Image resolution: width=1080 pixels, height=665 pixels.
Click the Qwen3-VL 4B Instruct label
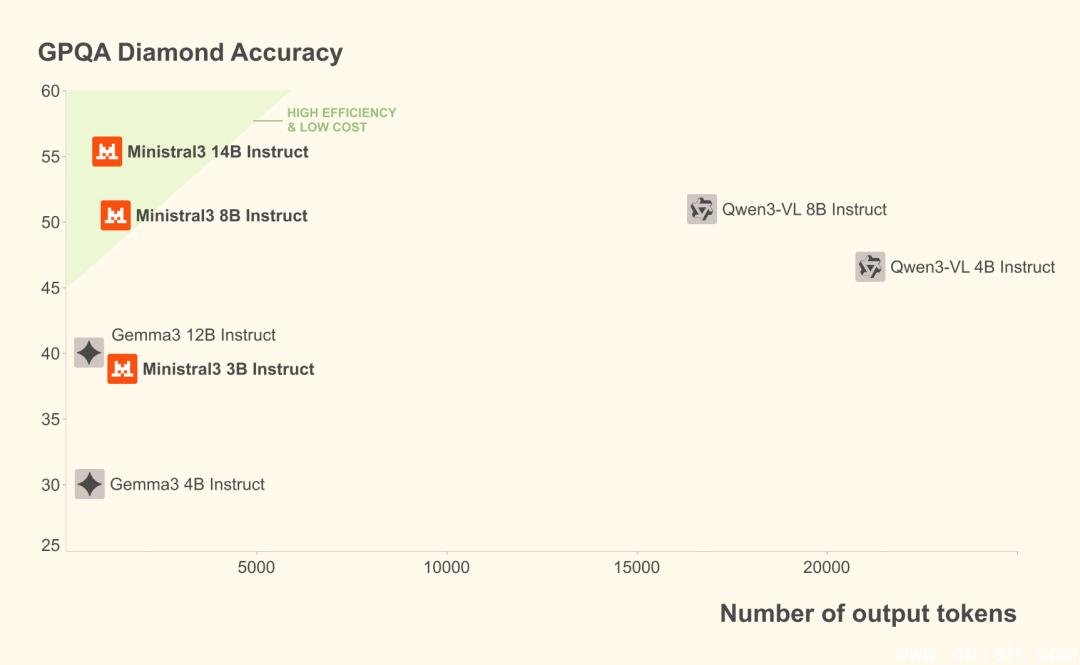coord(973,267)
